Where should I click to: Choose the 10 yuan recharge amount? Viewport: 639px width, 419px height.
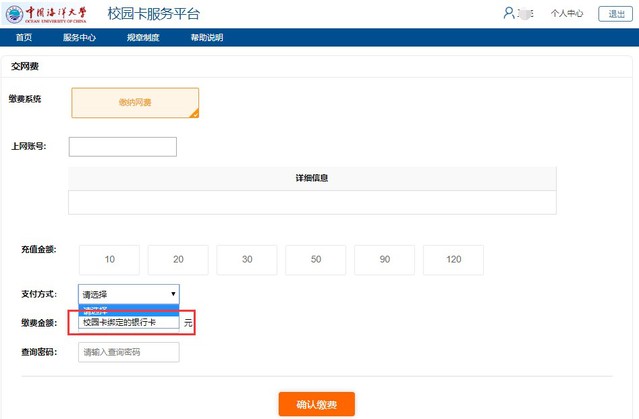tap(109, 260)
